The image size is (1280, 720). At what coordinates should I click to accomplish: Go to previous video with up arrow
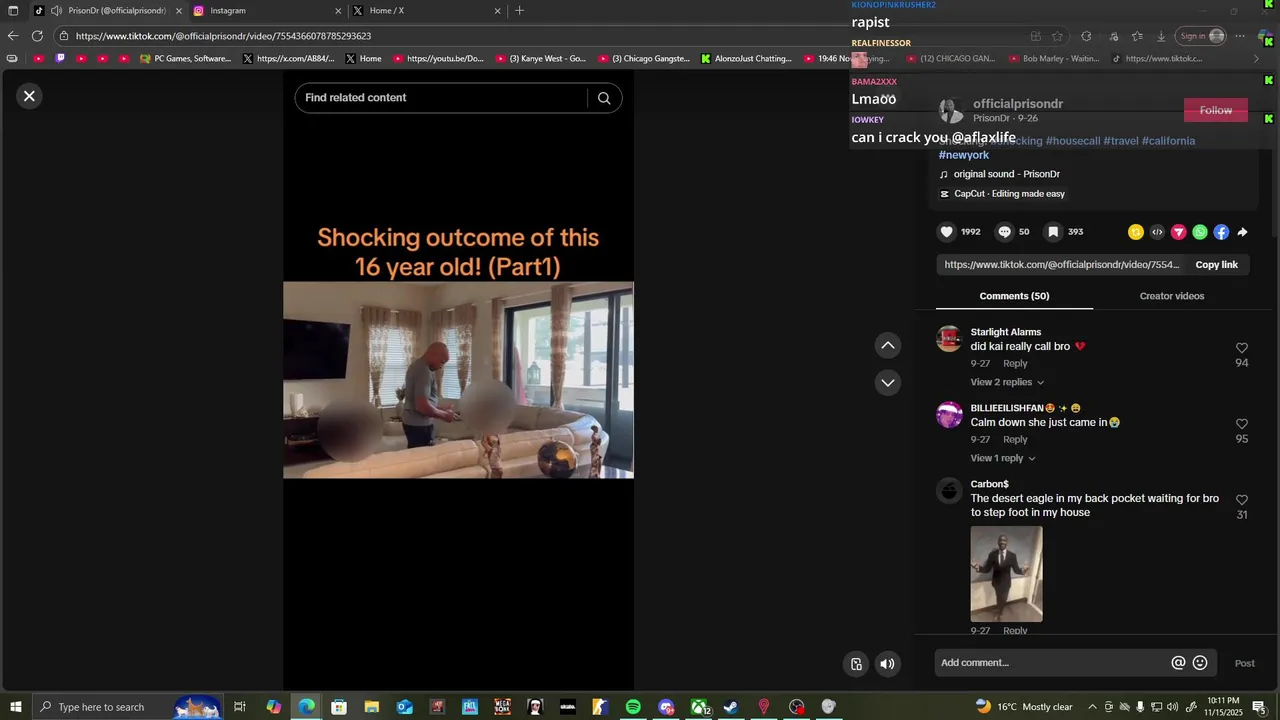click(888, 345)
